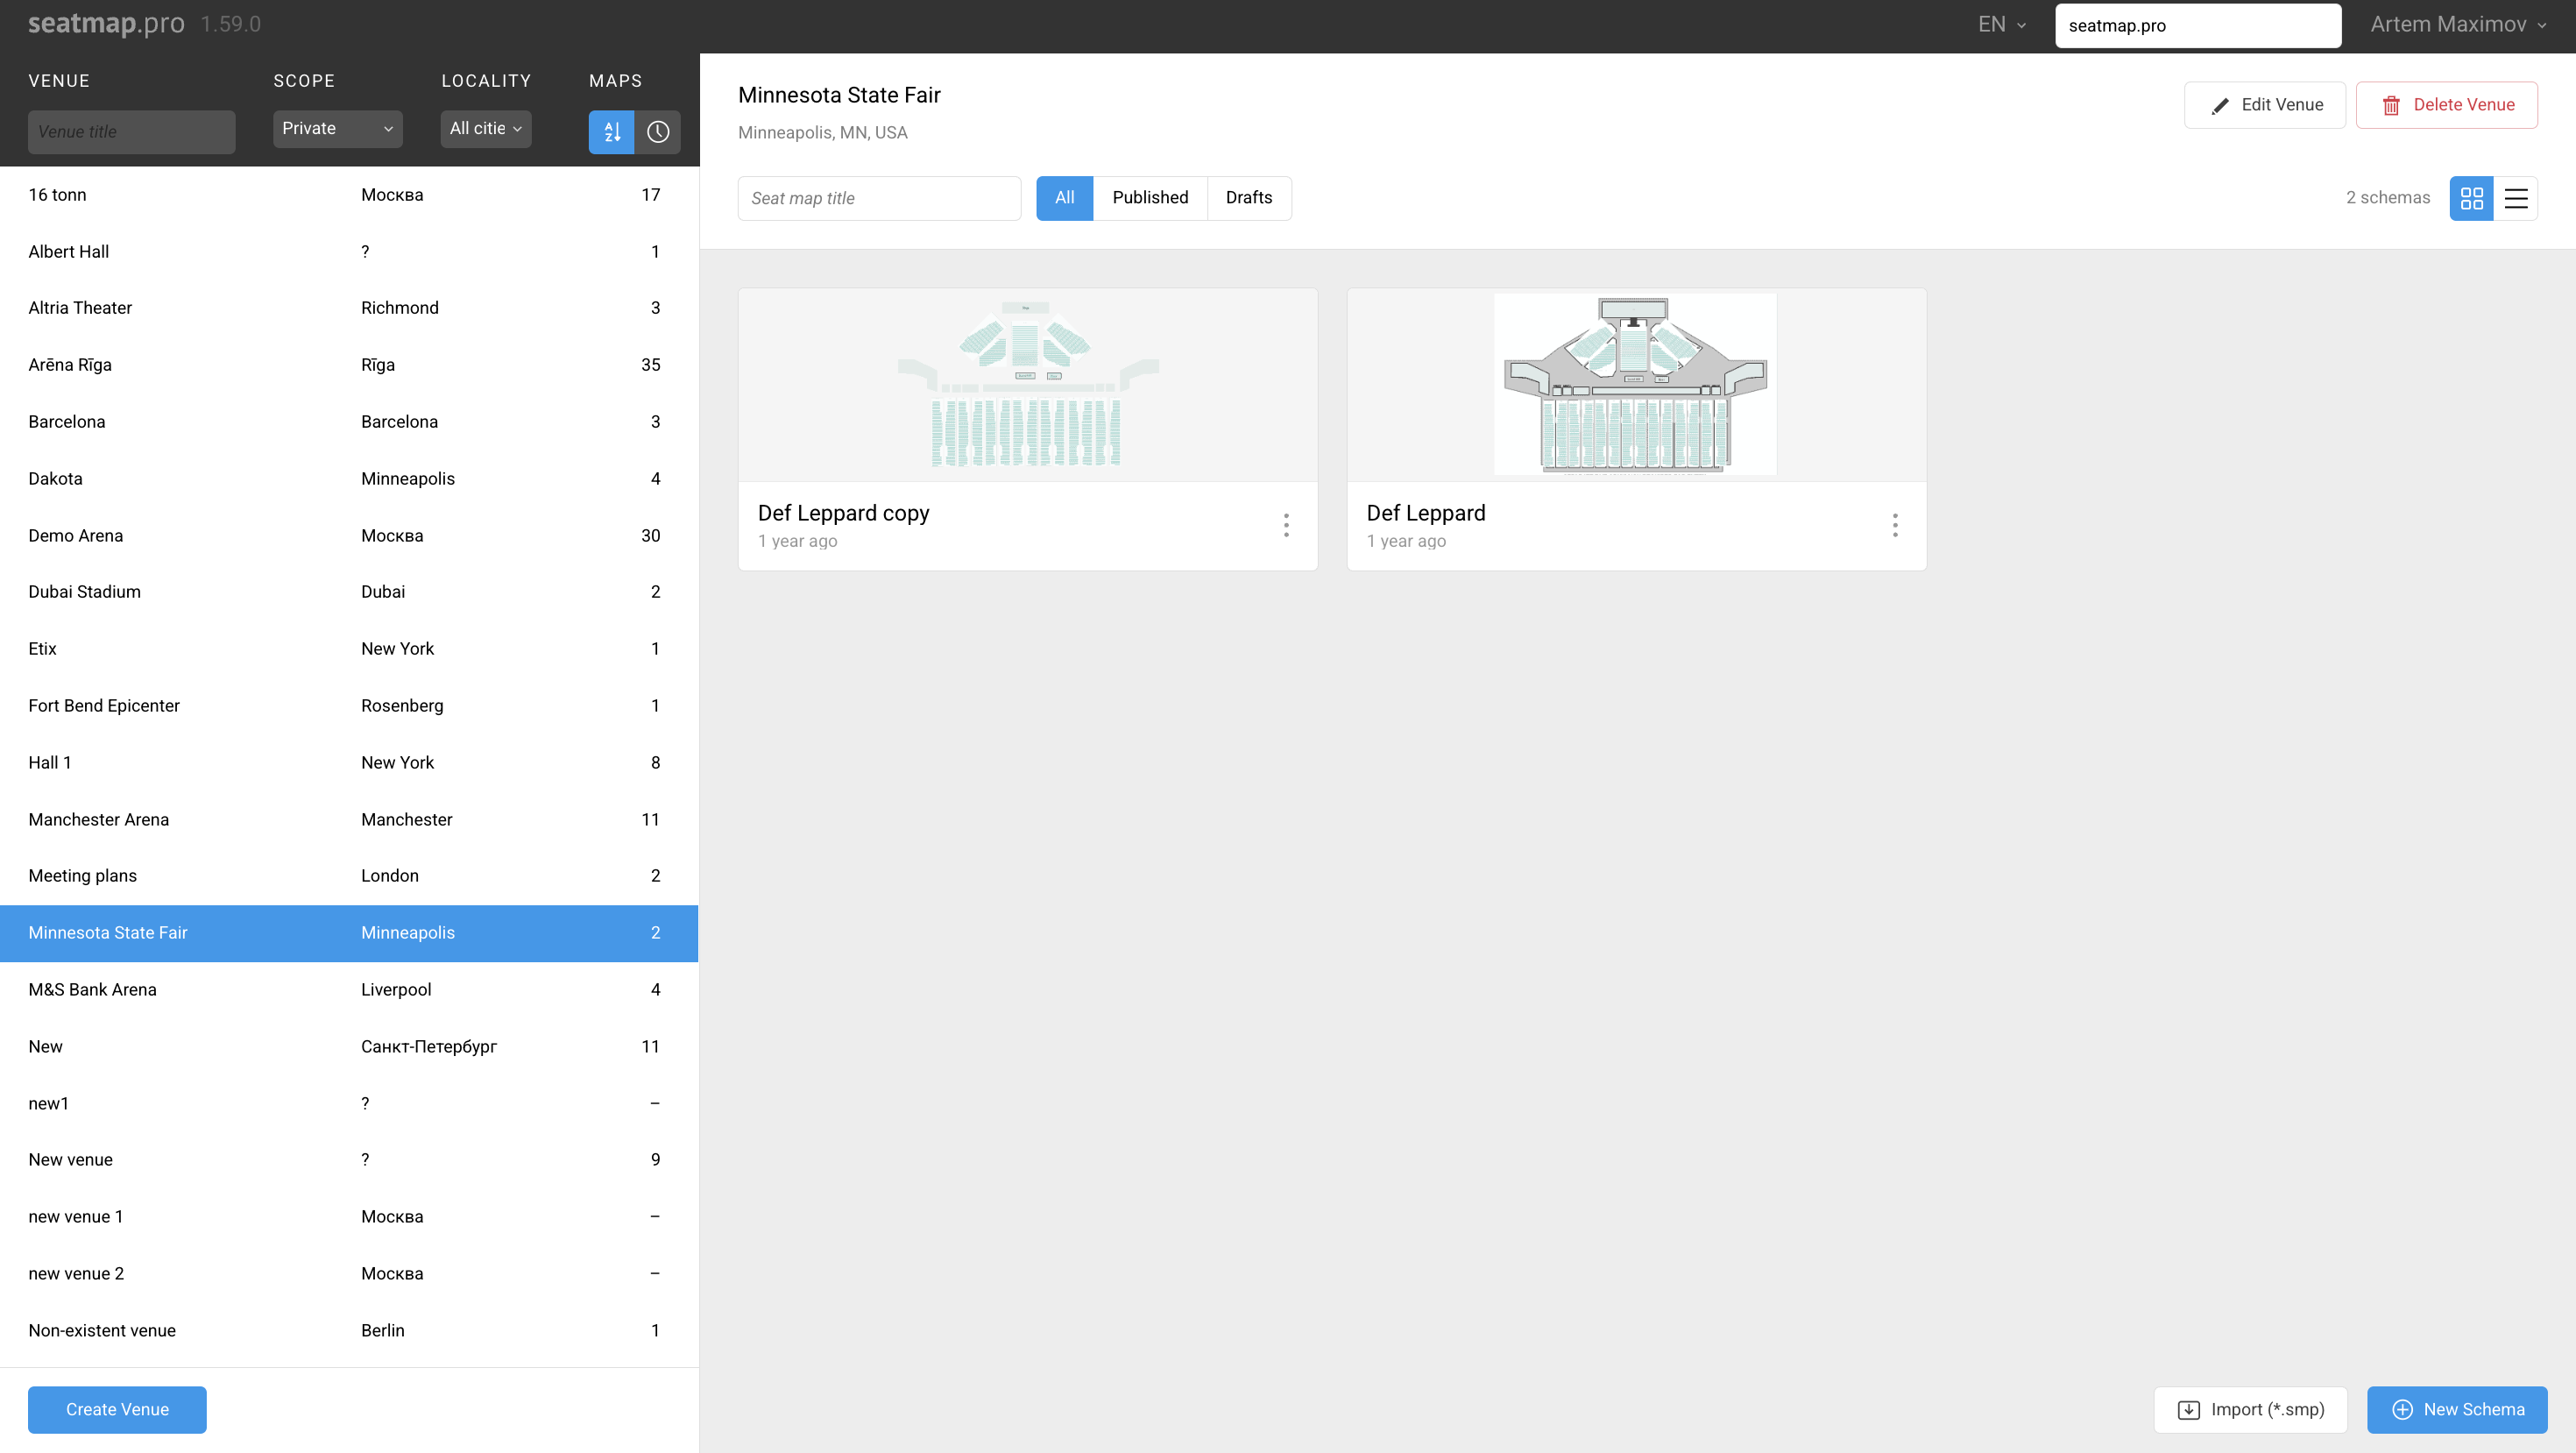Open three-dot menu for Def Leppard
Screen dimensions: 2576x1453
click(x=1894, y=525)
